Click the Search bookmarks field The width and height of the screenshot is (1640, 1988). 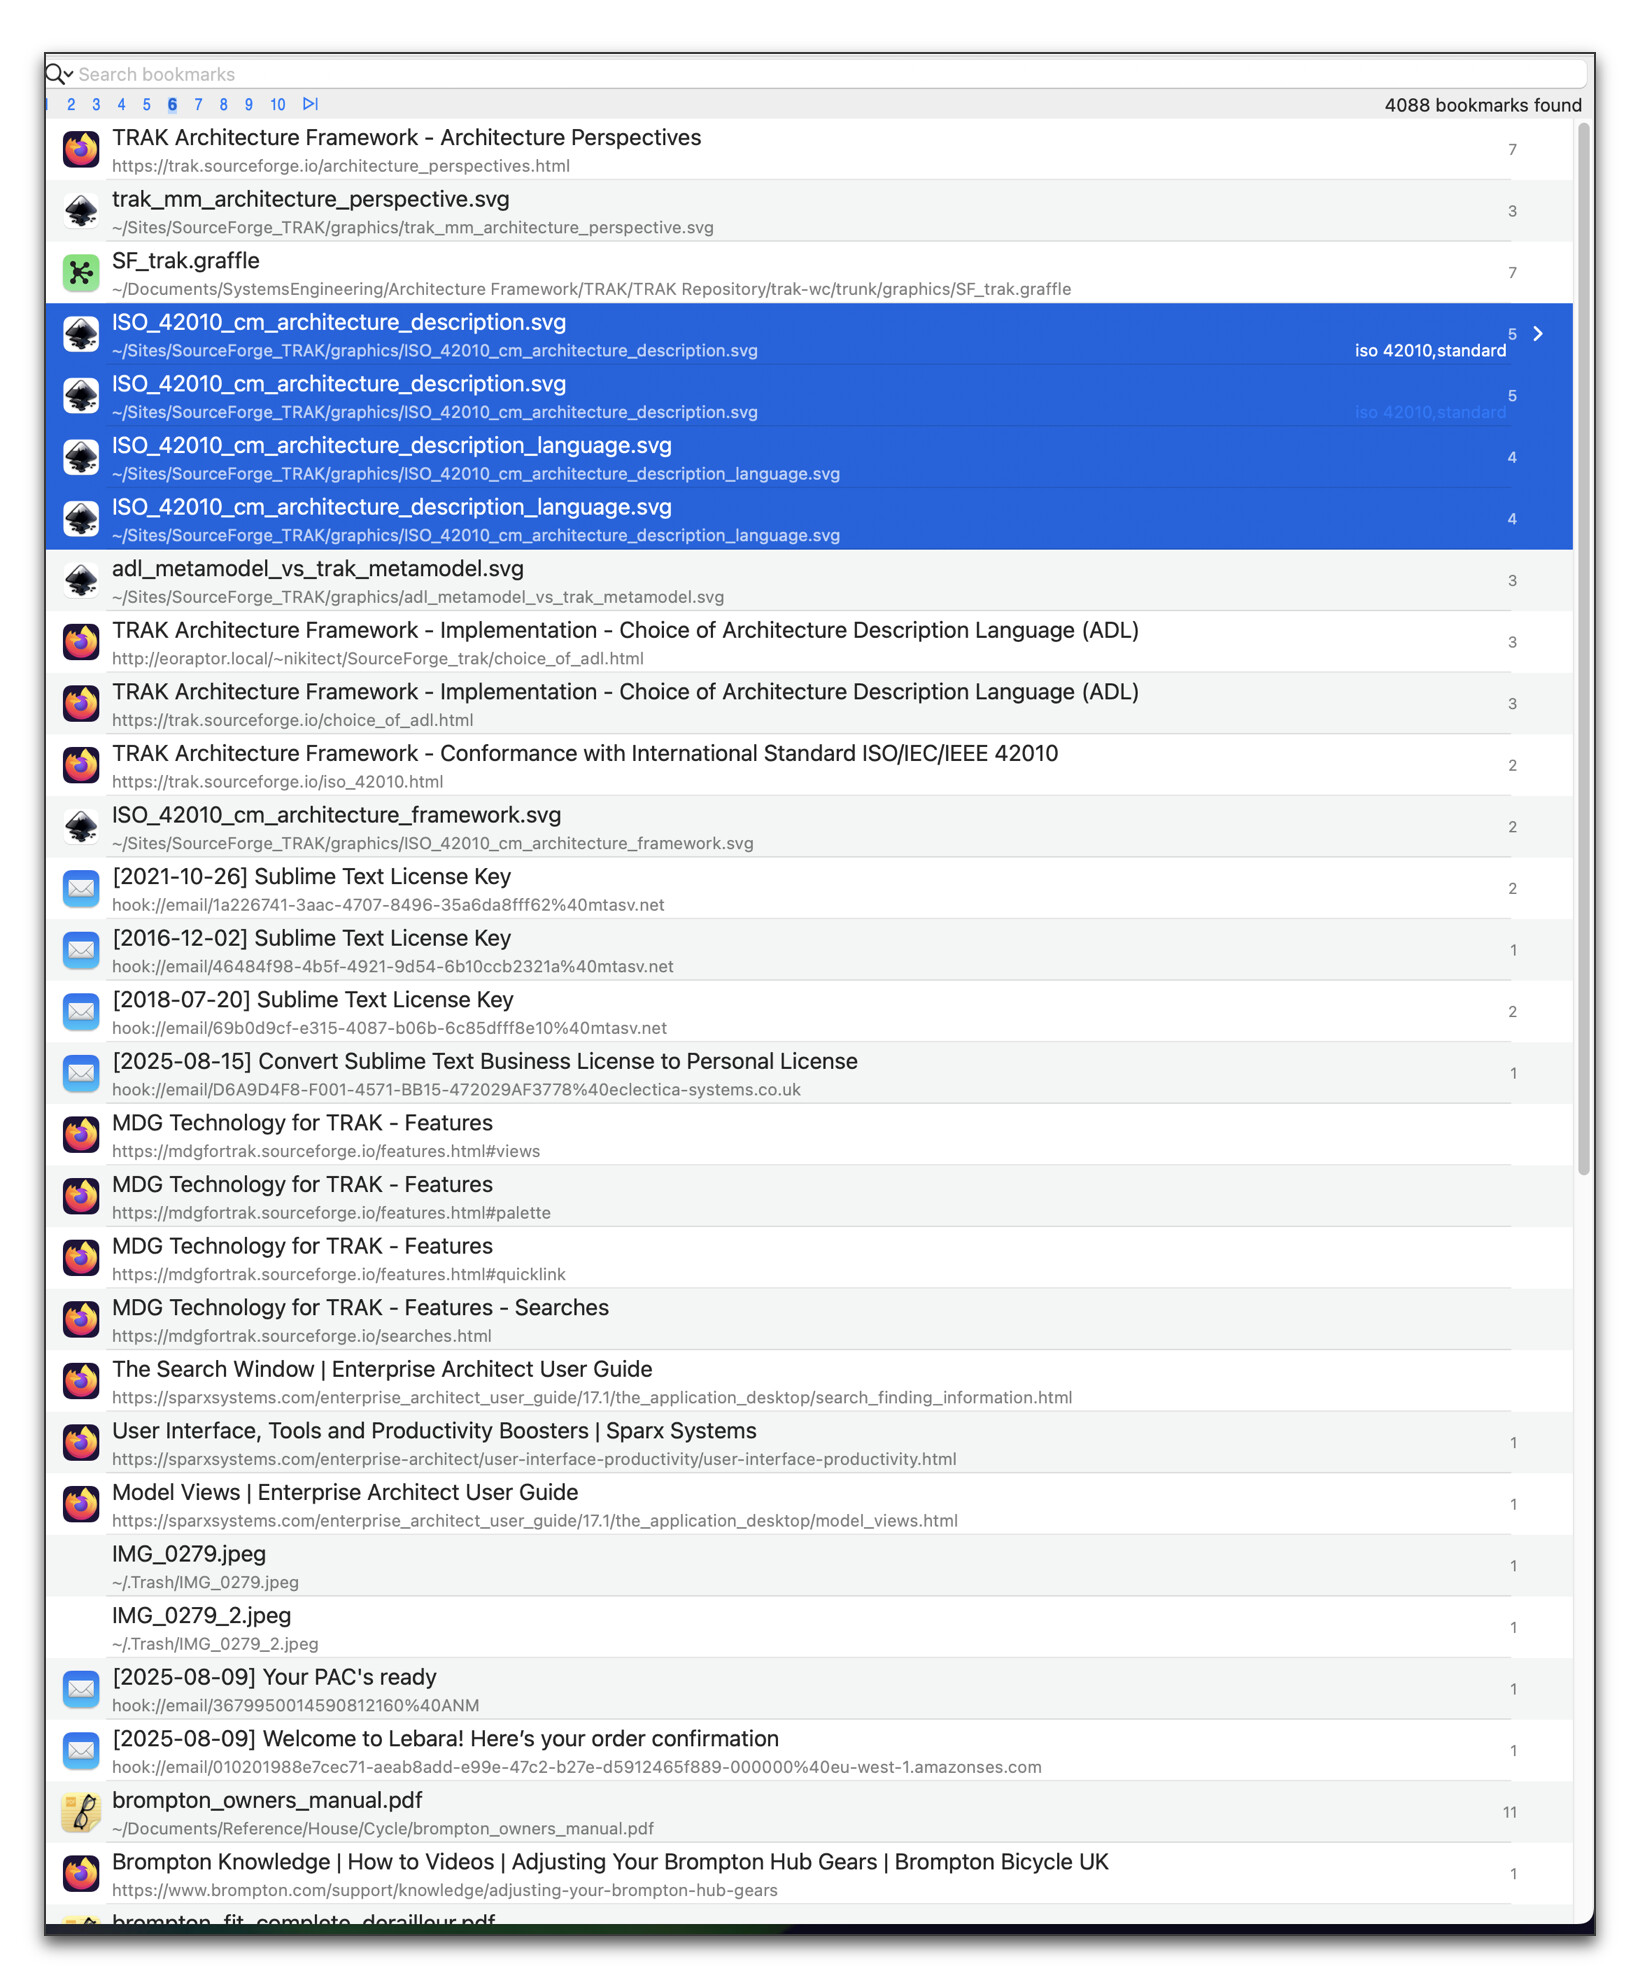click(x=800, y=74)
